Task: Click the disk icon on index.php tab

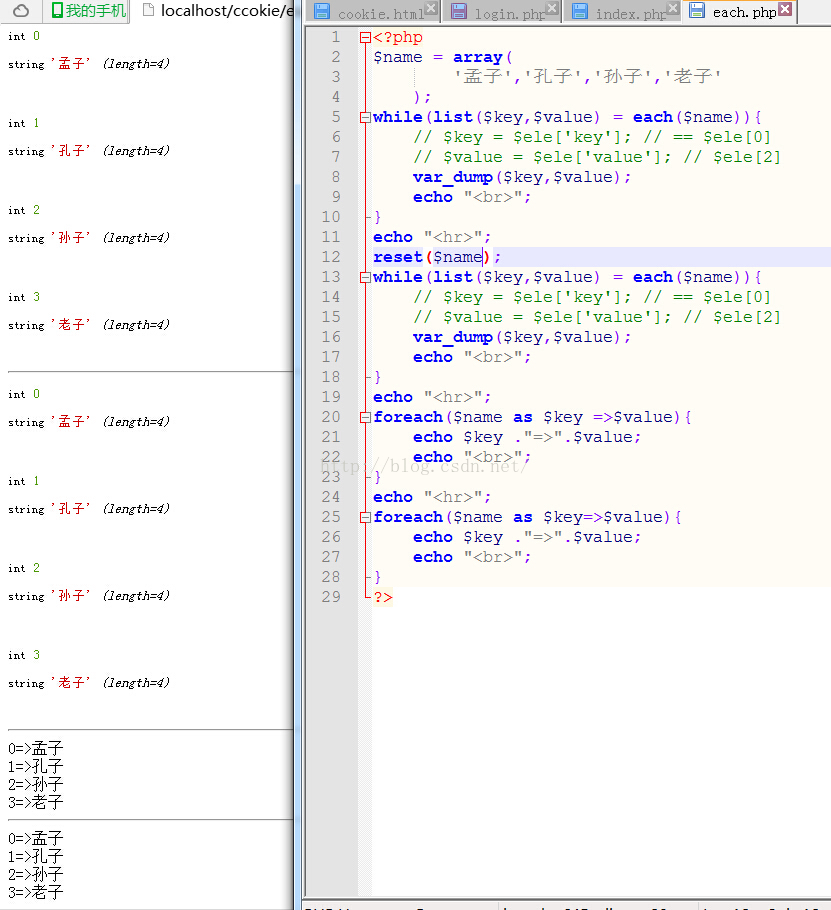Action: (x=579, y=12)
